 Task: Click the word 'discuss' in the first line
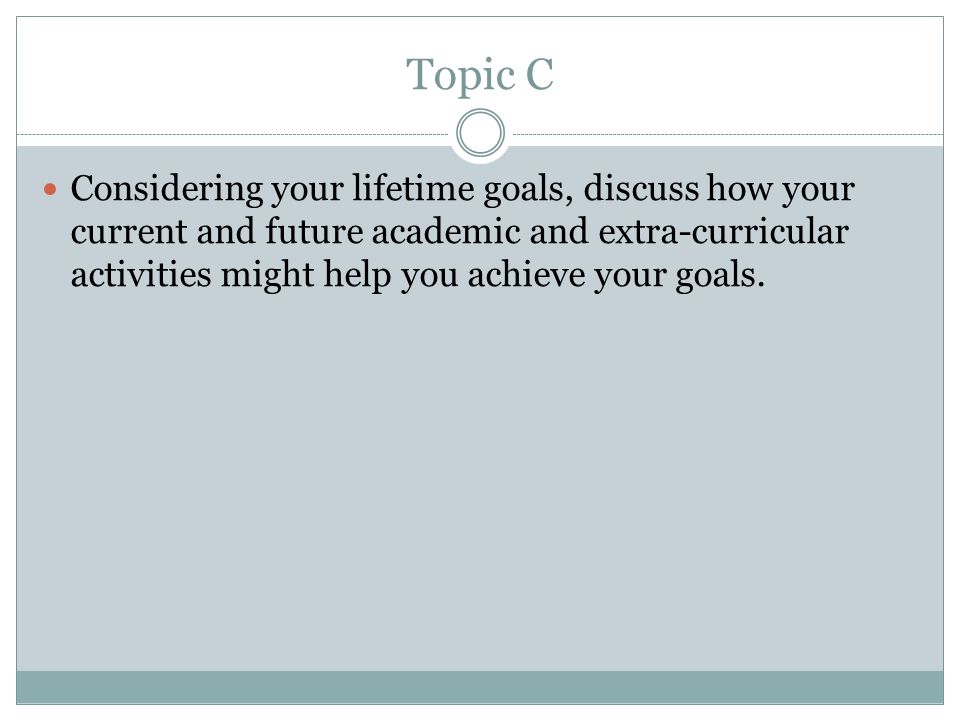click(x=641, y=189)
